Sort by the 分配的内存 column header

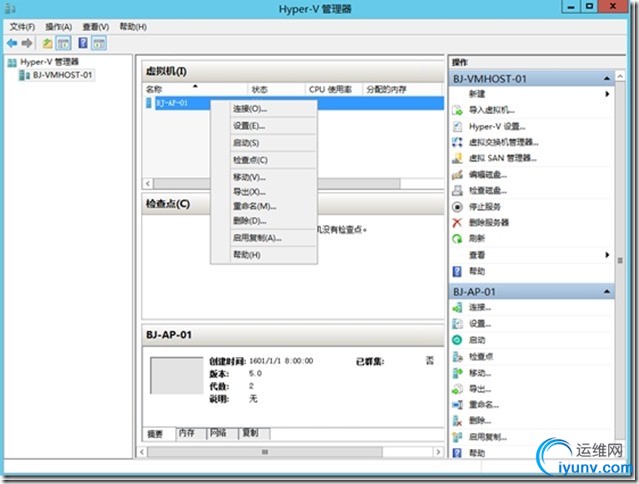pyautogui.click(x=402, y=89)
